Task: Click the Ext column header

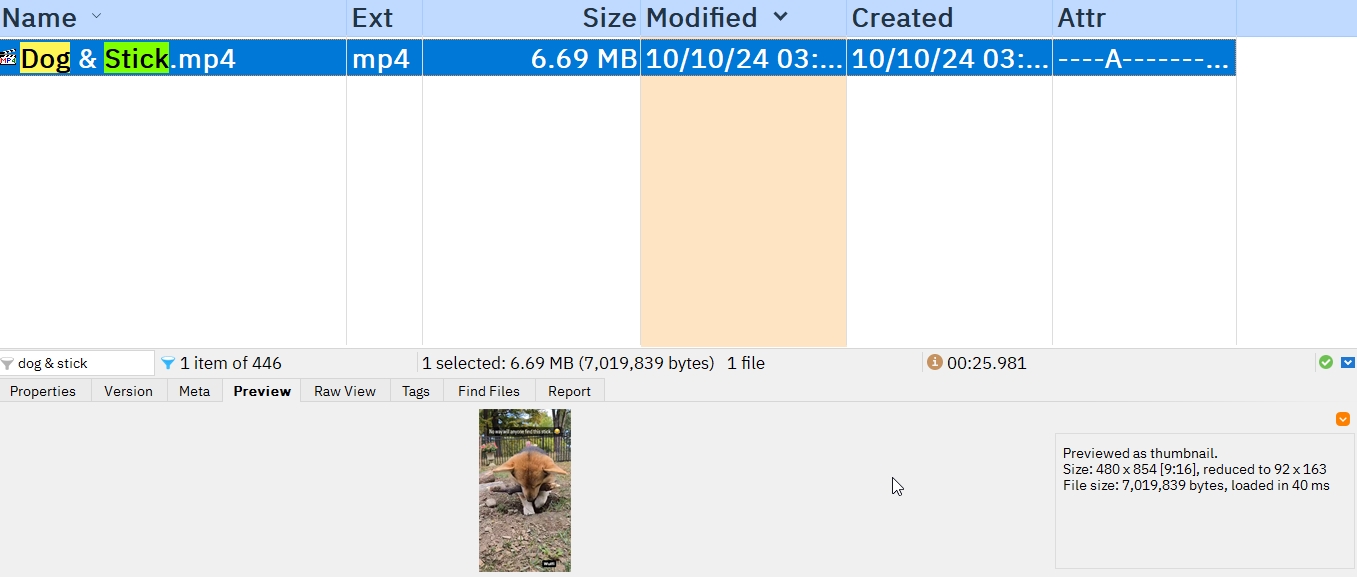Action: 373,18
